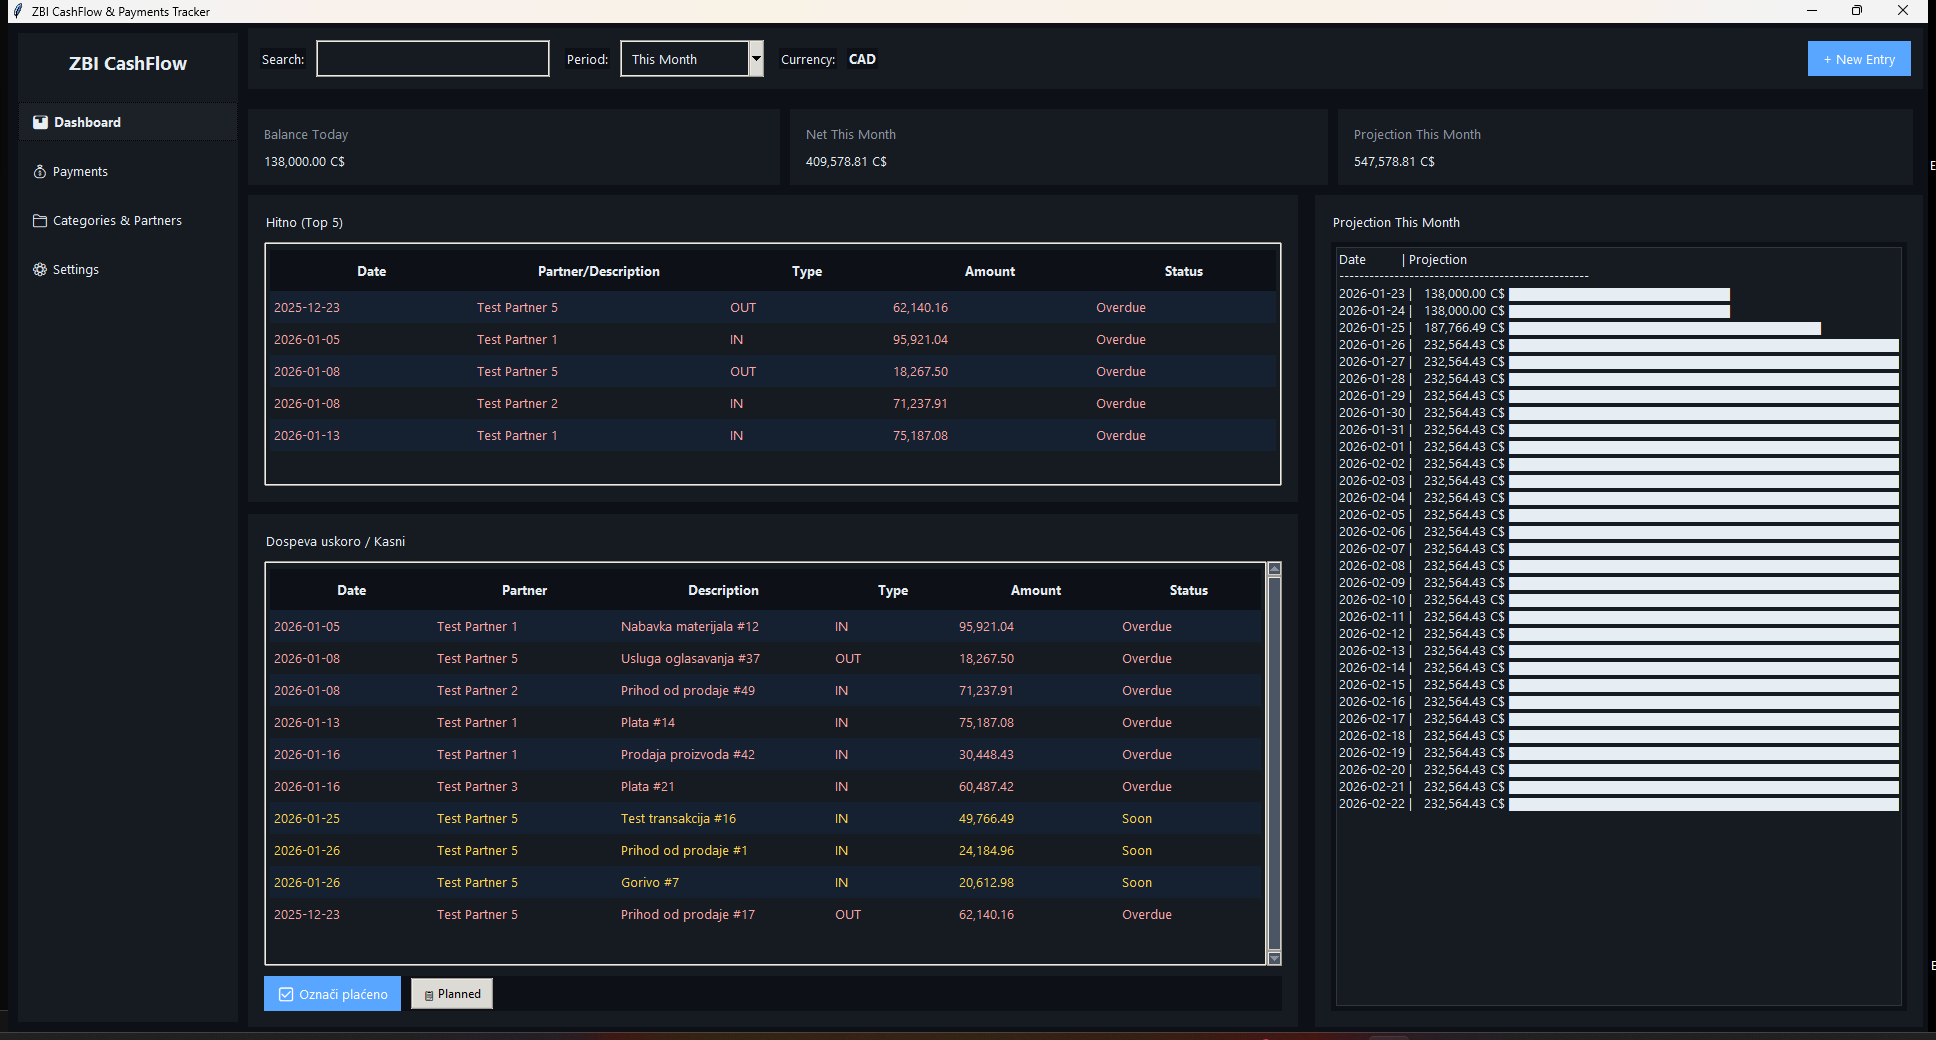1936x1040 pixels.
Task: Click the 2026-01-23 projection bar
Action: pos(1619,294)
